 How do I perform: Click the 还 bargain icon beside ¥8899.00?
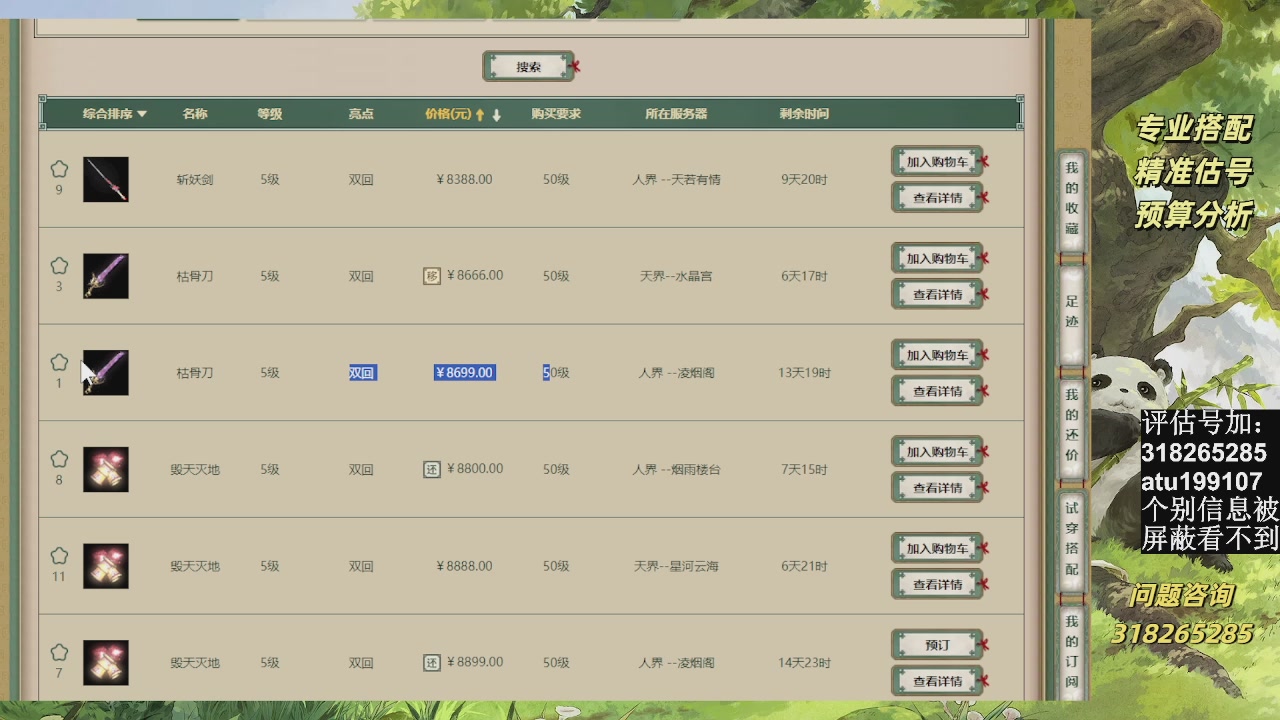point(432,662)
